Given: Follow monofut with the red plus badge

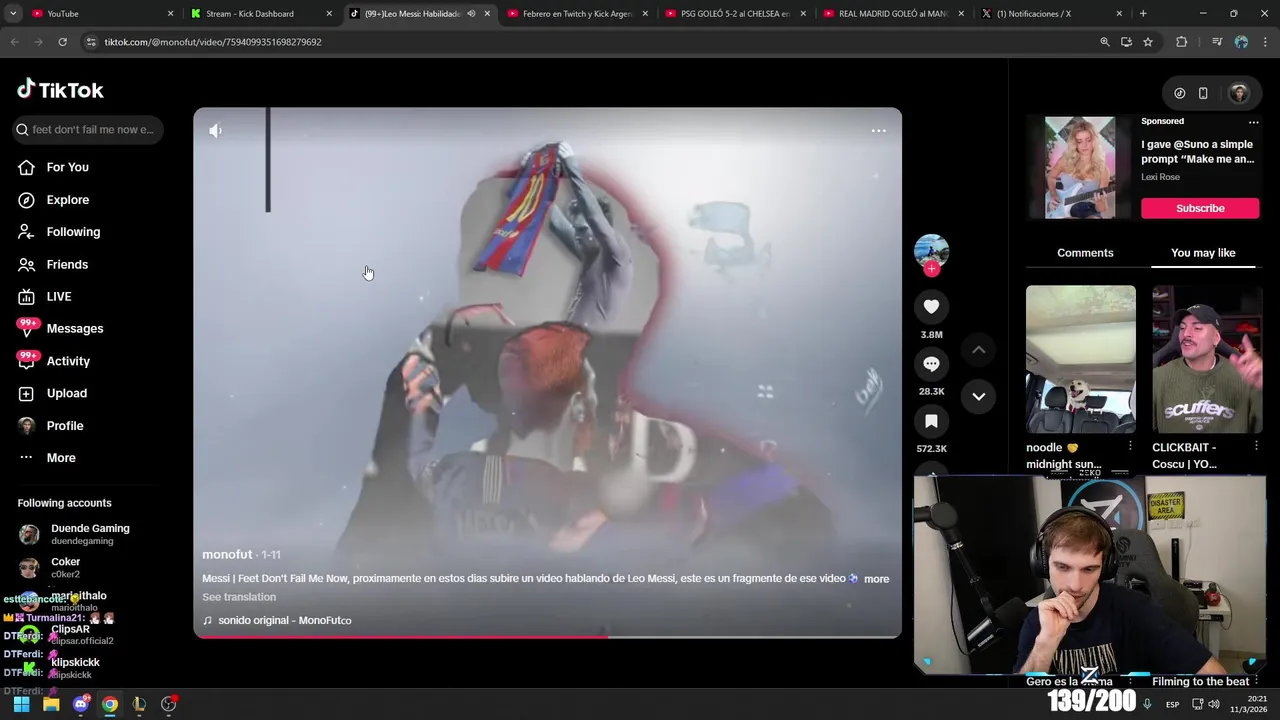Looking at the screenshot, I should click(931, 268).
